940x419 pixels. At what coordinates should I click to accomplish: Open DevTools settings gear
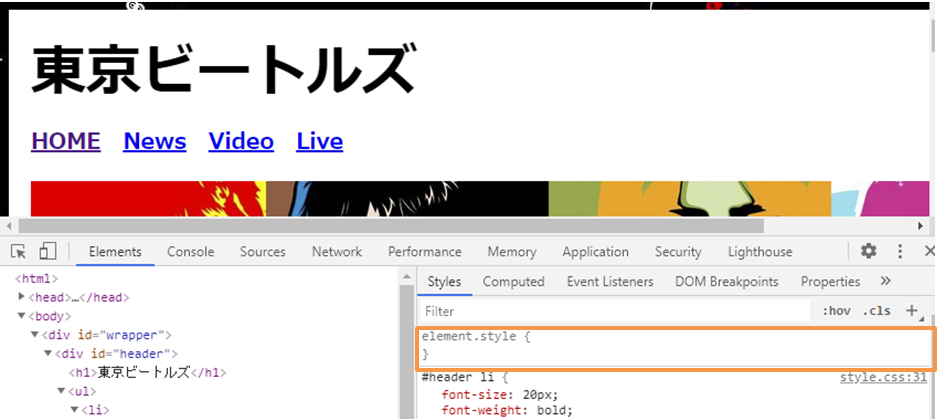[869, 251]
